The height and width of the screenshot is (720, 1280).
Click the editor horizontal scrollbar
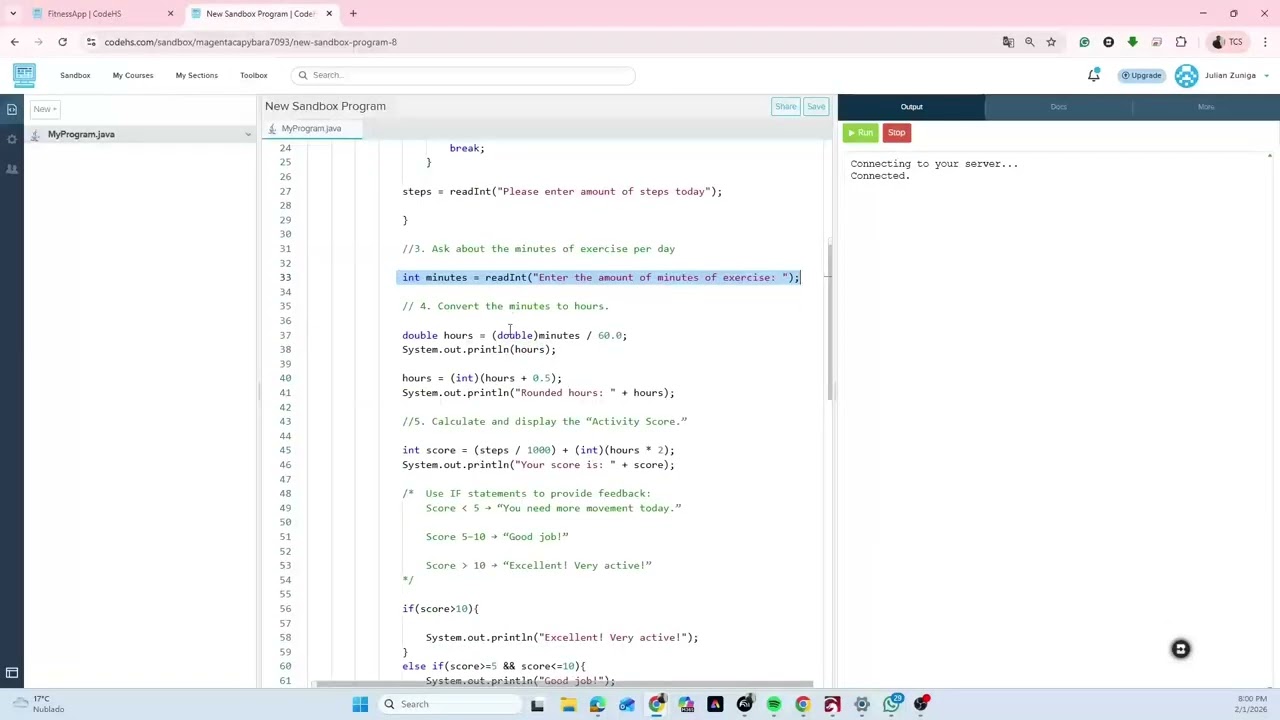point(564,685)
